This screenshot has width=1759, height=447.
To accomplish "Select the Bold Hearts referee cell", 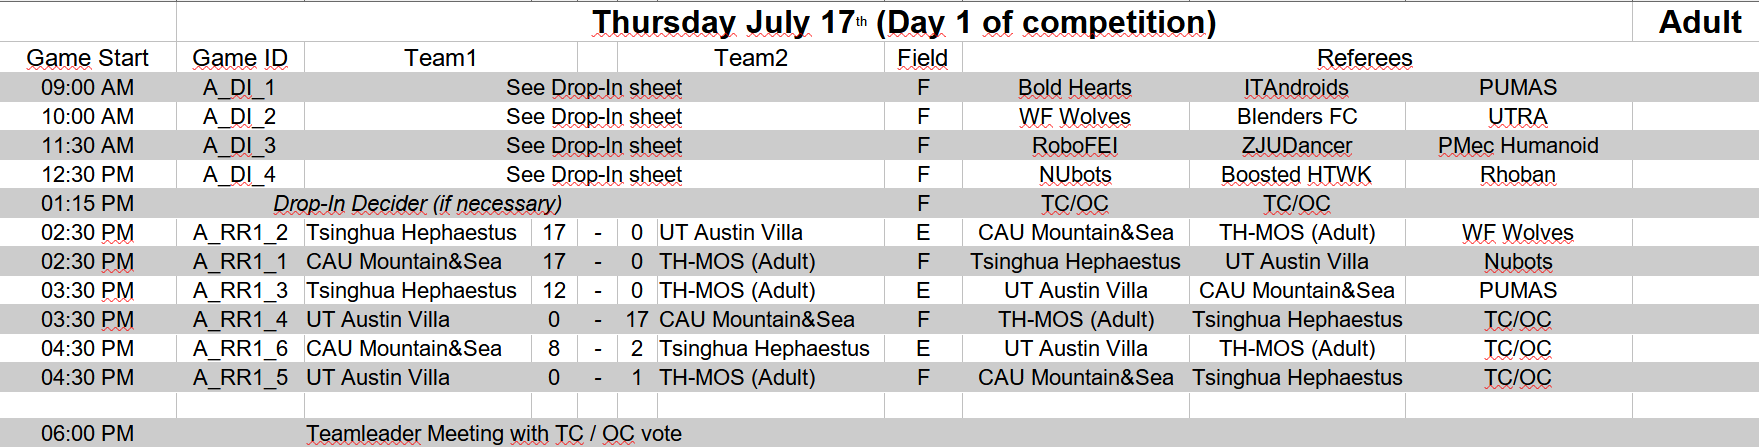I will (x=1075, y=87).
